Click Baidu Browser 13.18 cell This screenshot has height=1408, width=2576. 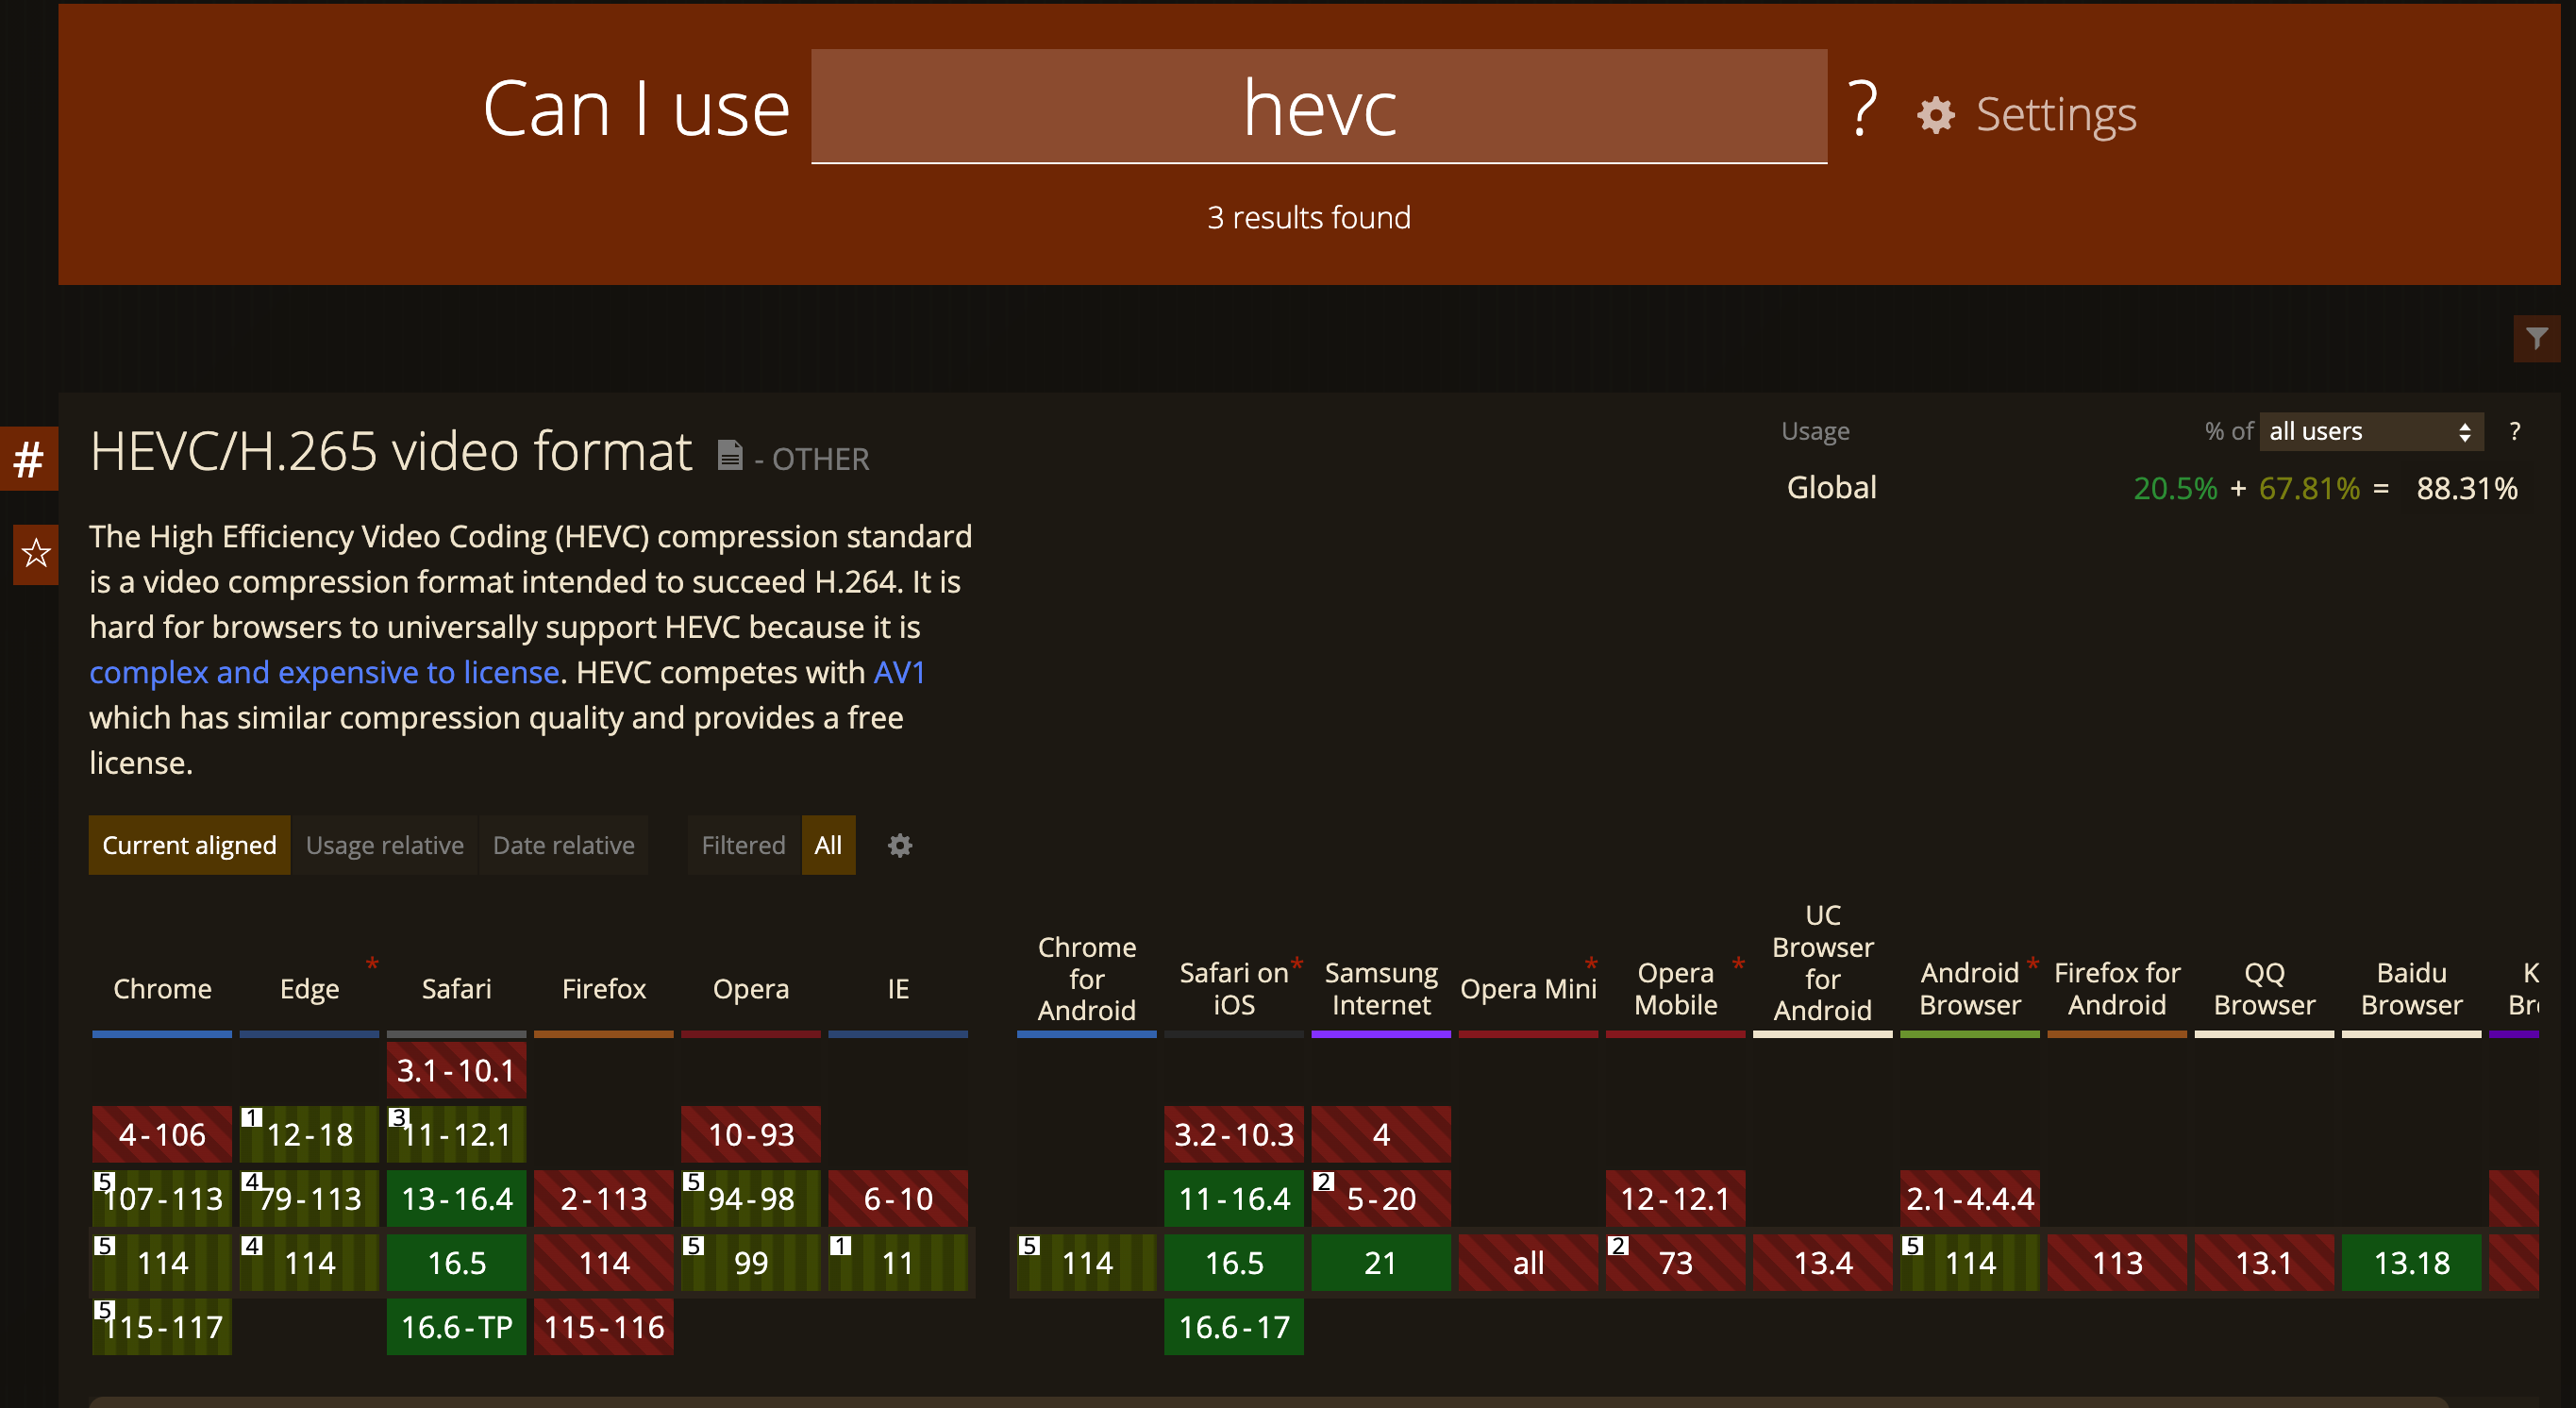pos(2412,1262)
